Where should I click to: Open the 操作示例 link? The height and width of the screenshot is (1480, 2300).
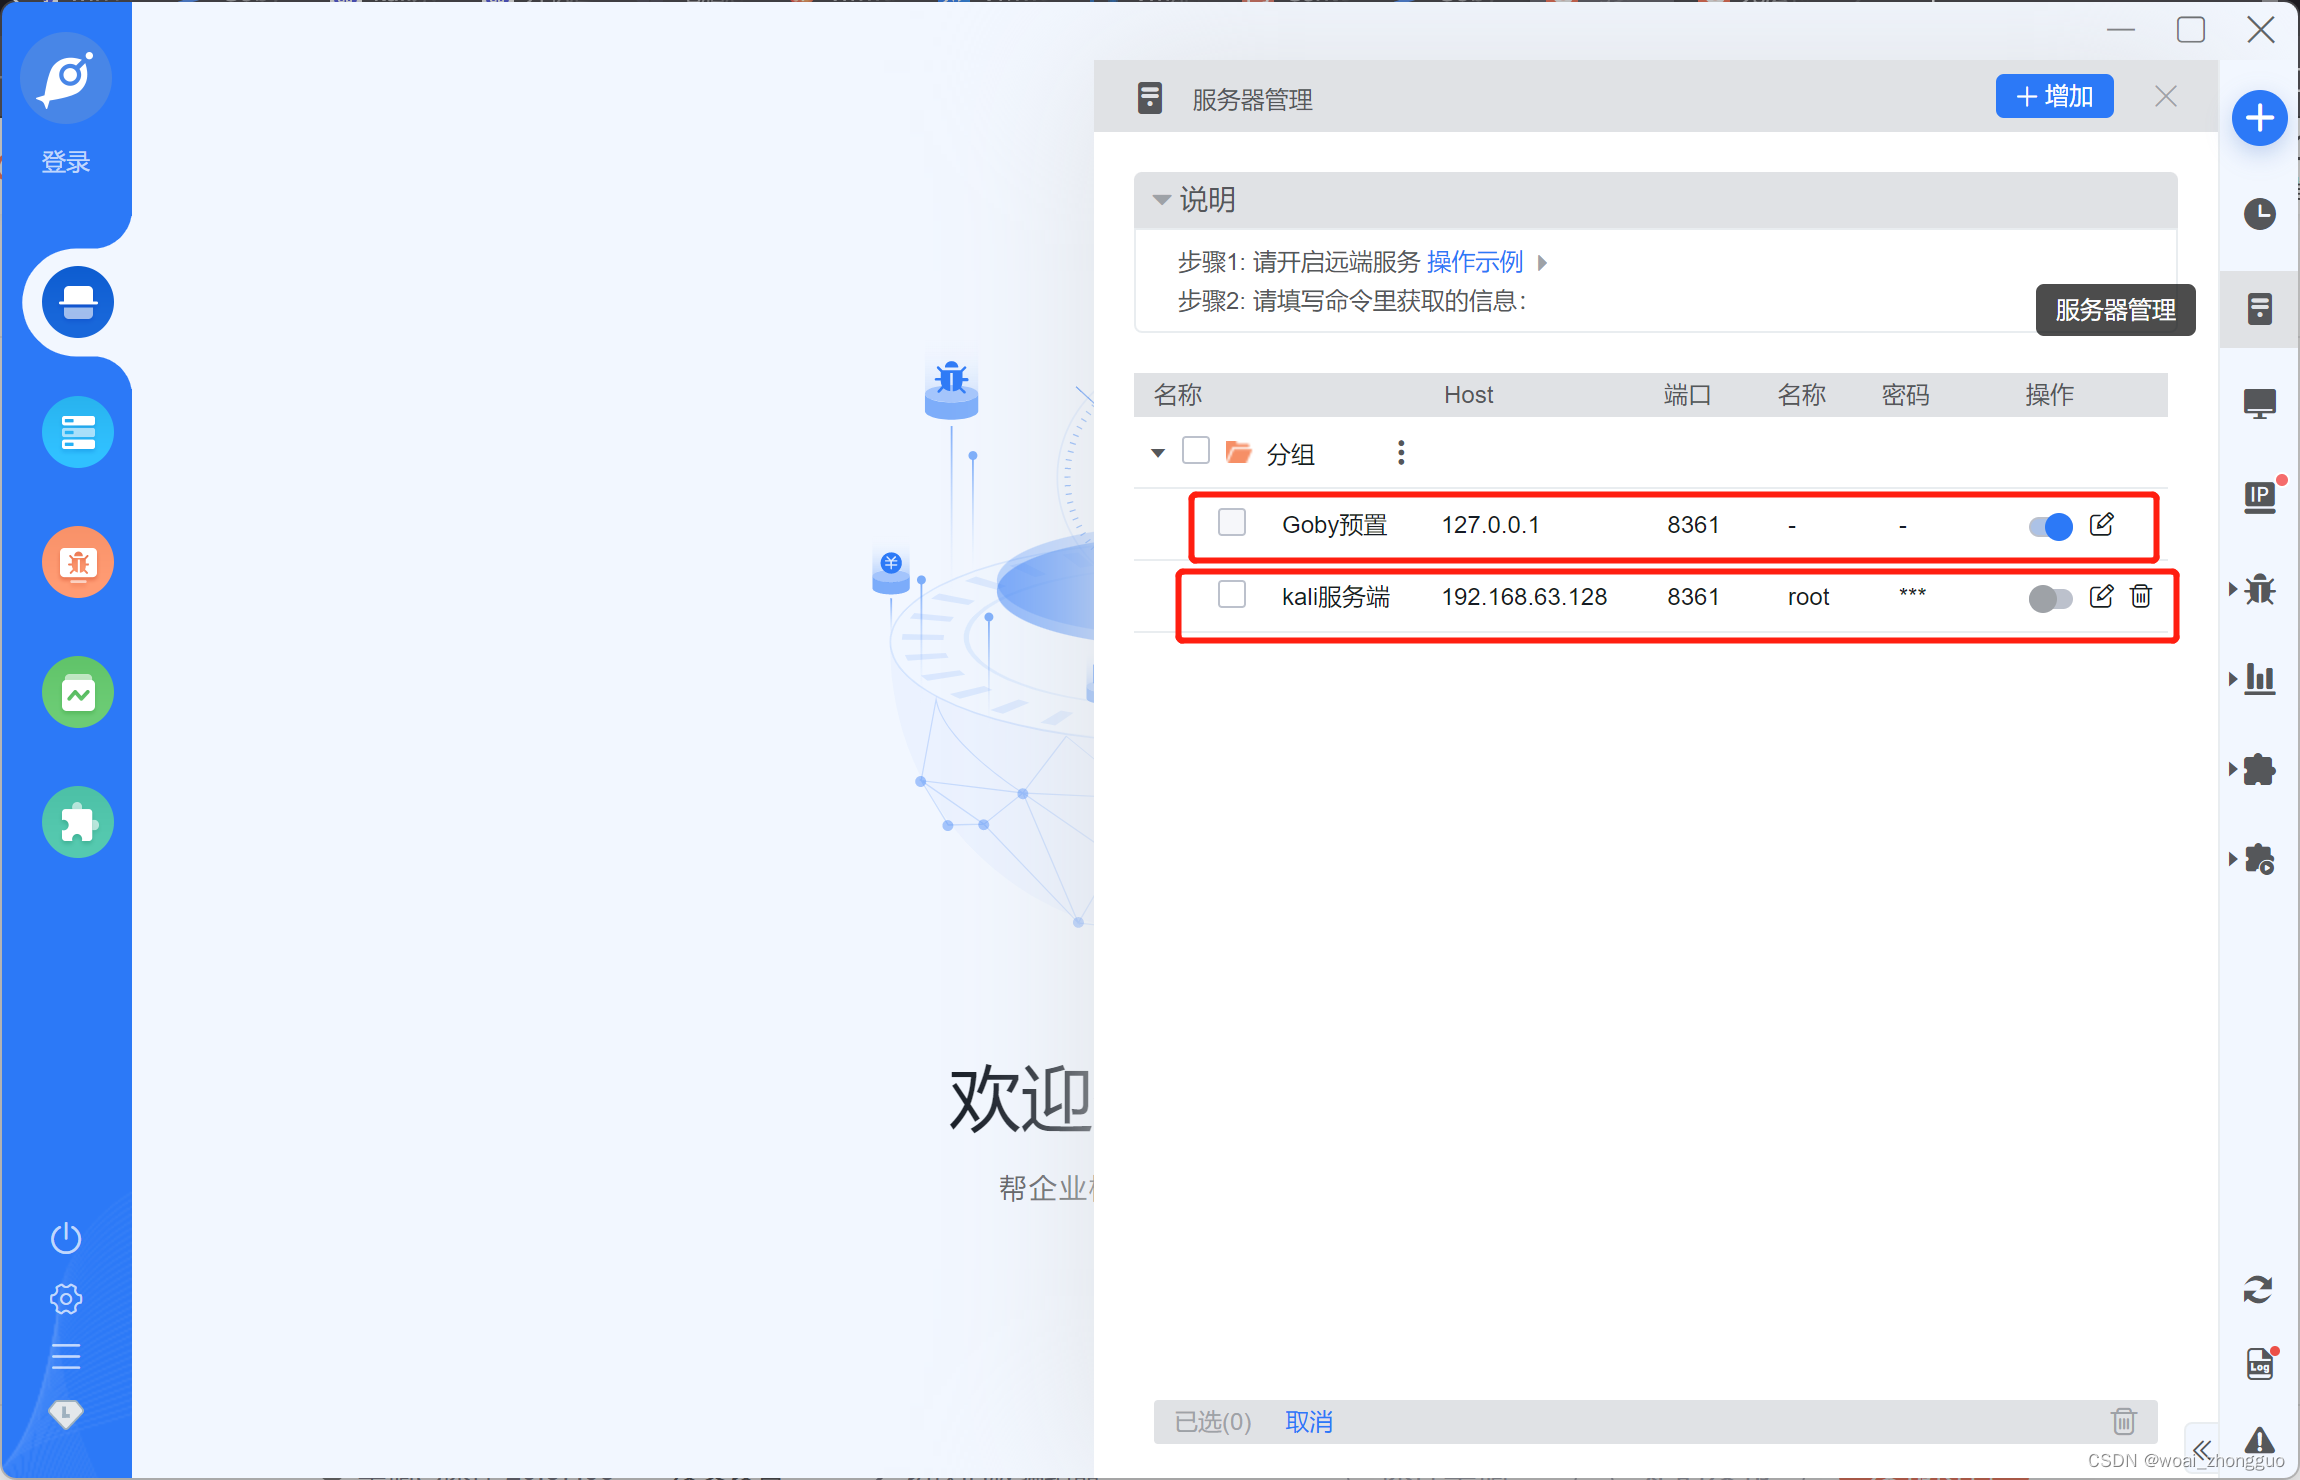(x=1475, y=262)
